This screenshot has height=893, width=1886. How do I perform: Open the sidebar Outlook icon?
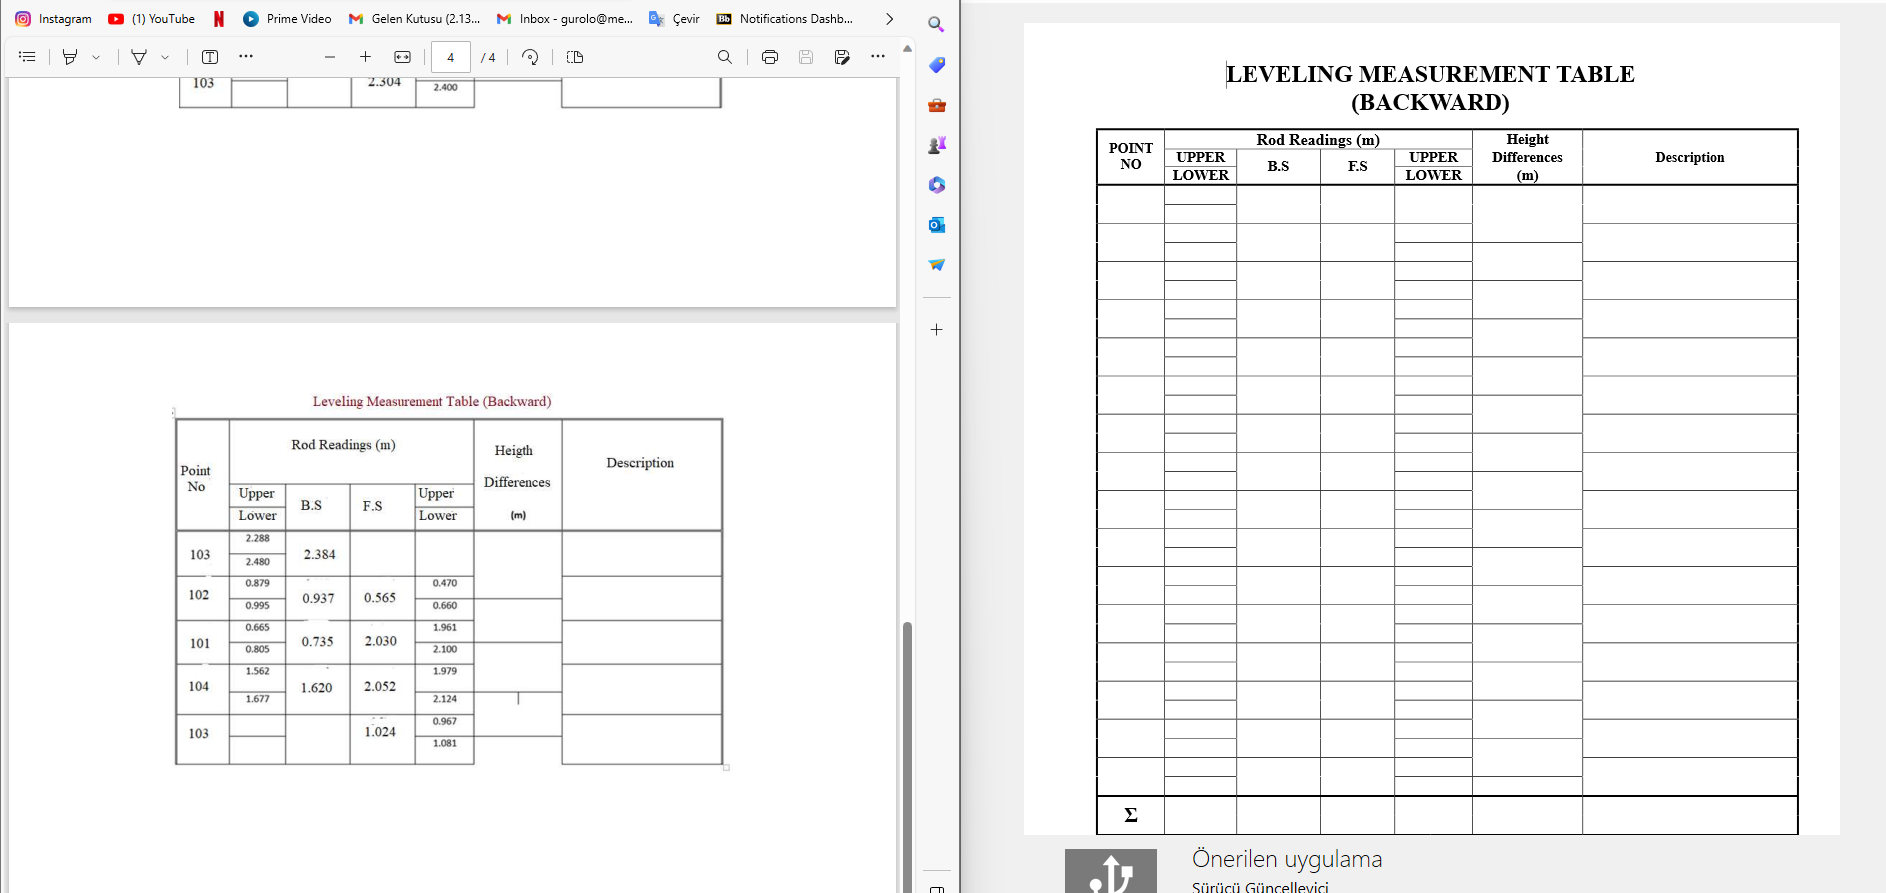click(x=937, y=225)
